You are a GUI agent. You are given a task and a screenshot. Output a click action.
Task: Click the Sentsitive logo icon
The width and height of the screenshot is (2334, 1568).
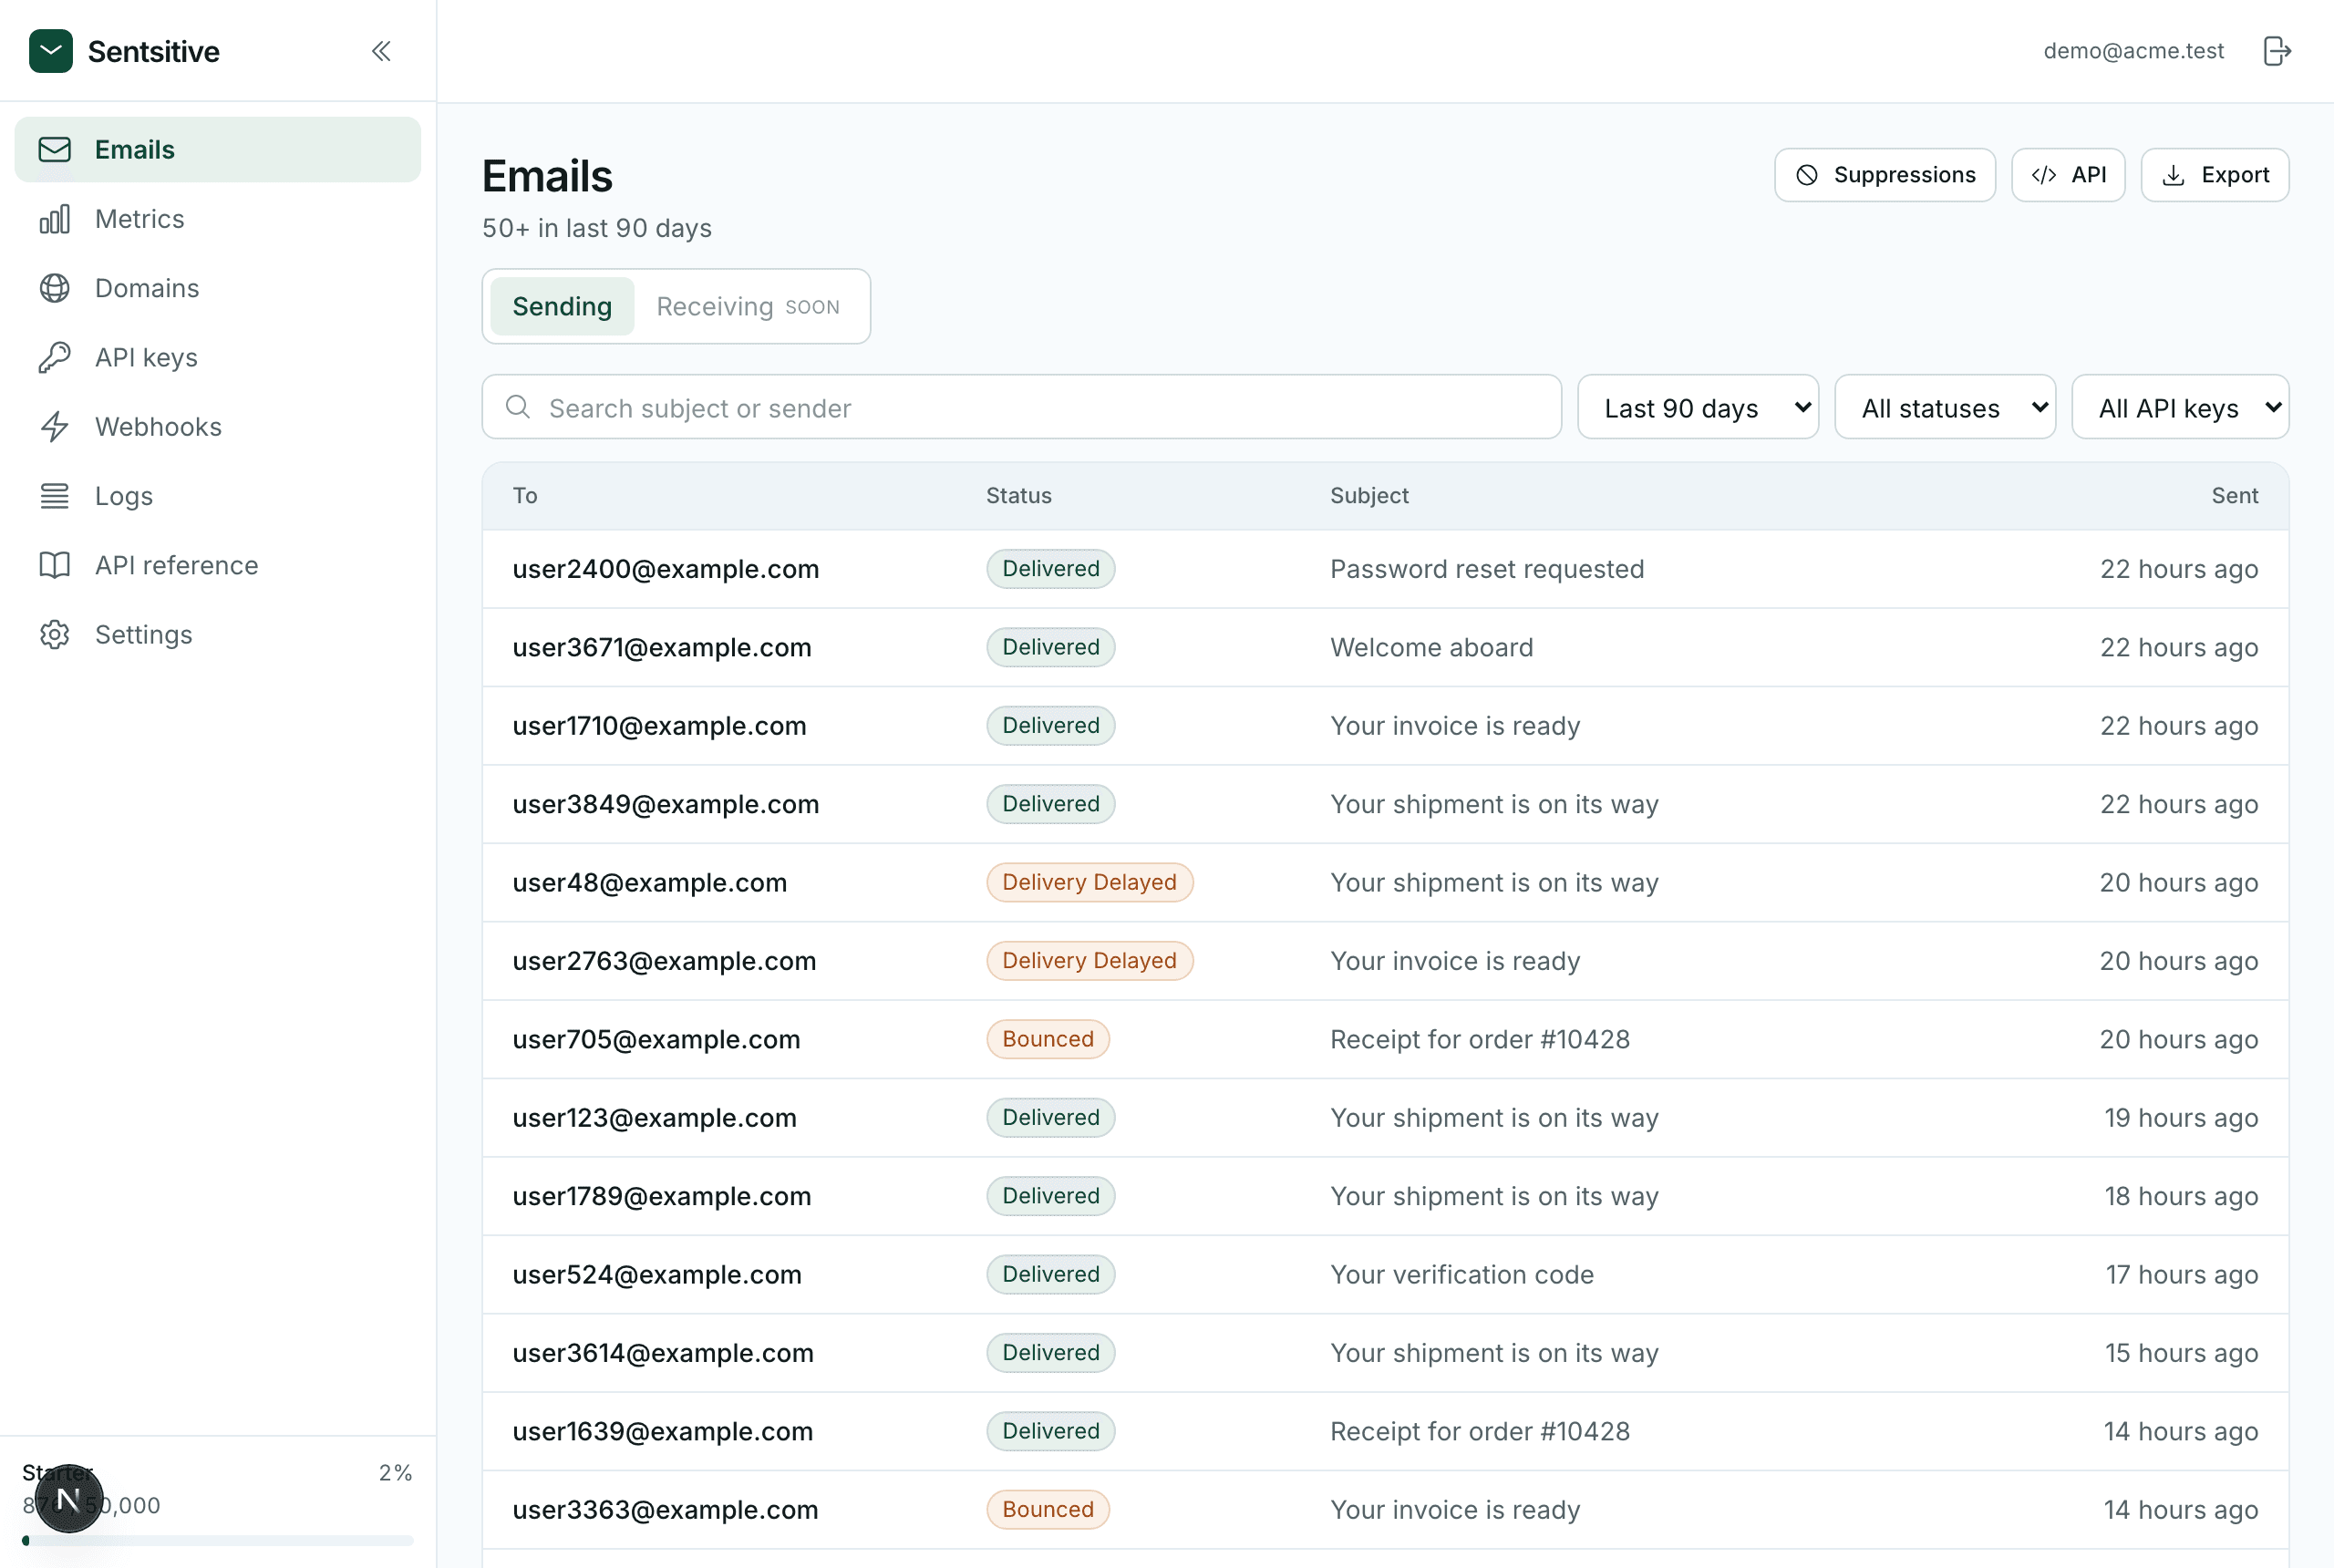pos(51,51)
